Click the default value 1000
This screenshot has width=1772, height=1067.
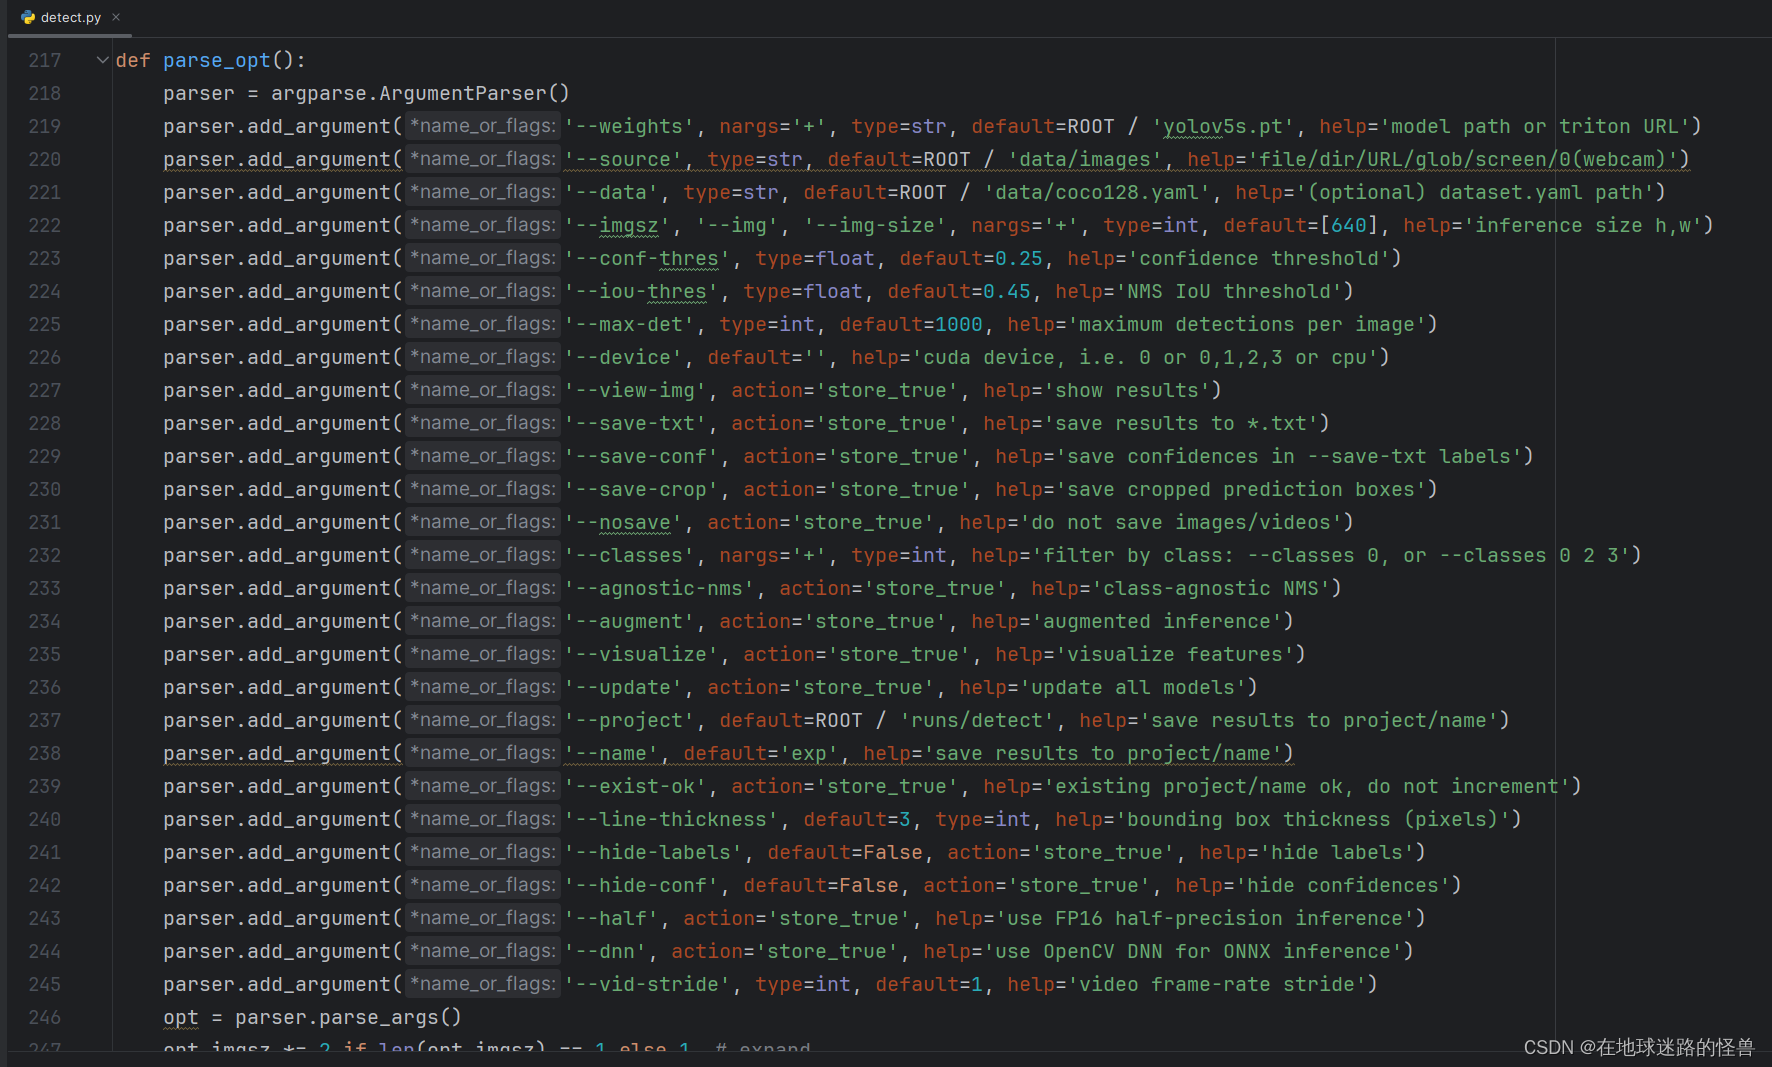click(x=959, y=324)
